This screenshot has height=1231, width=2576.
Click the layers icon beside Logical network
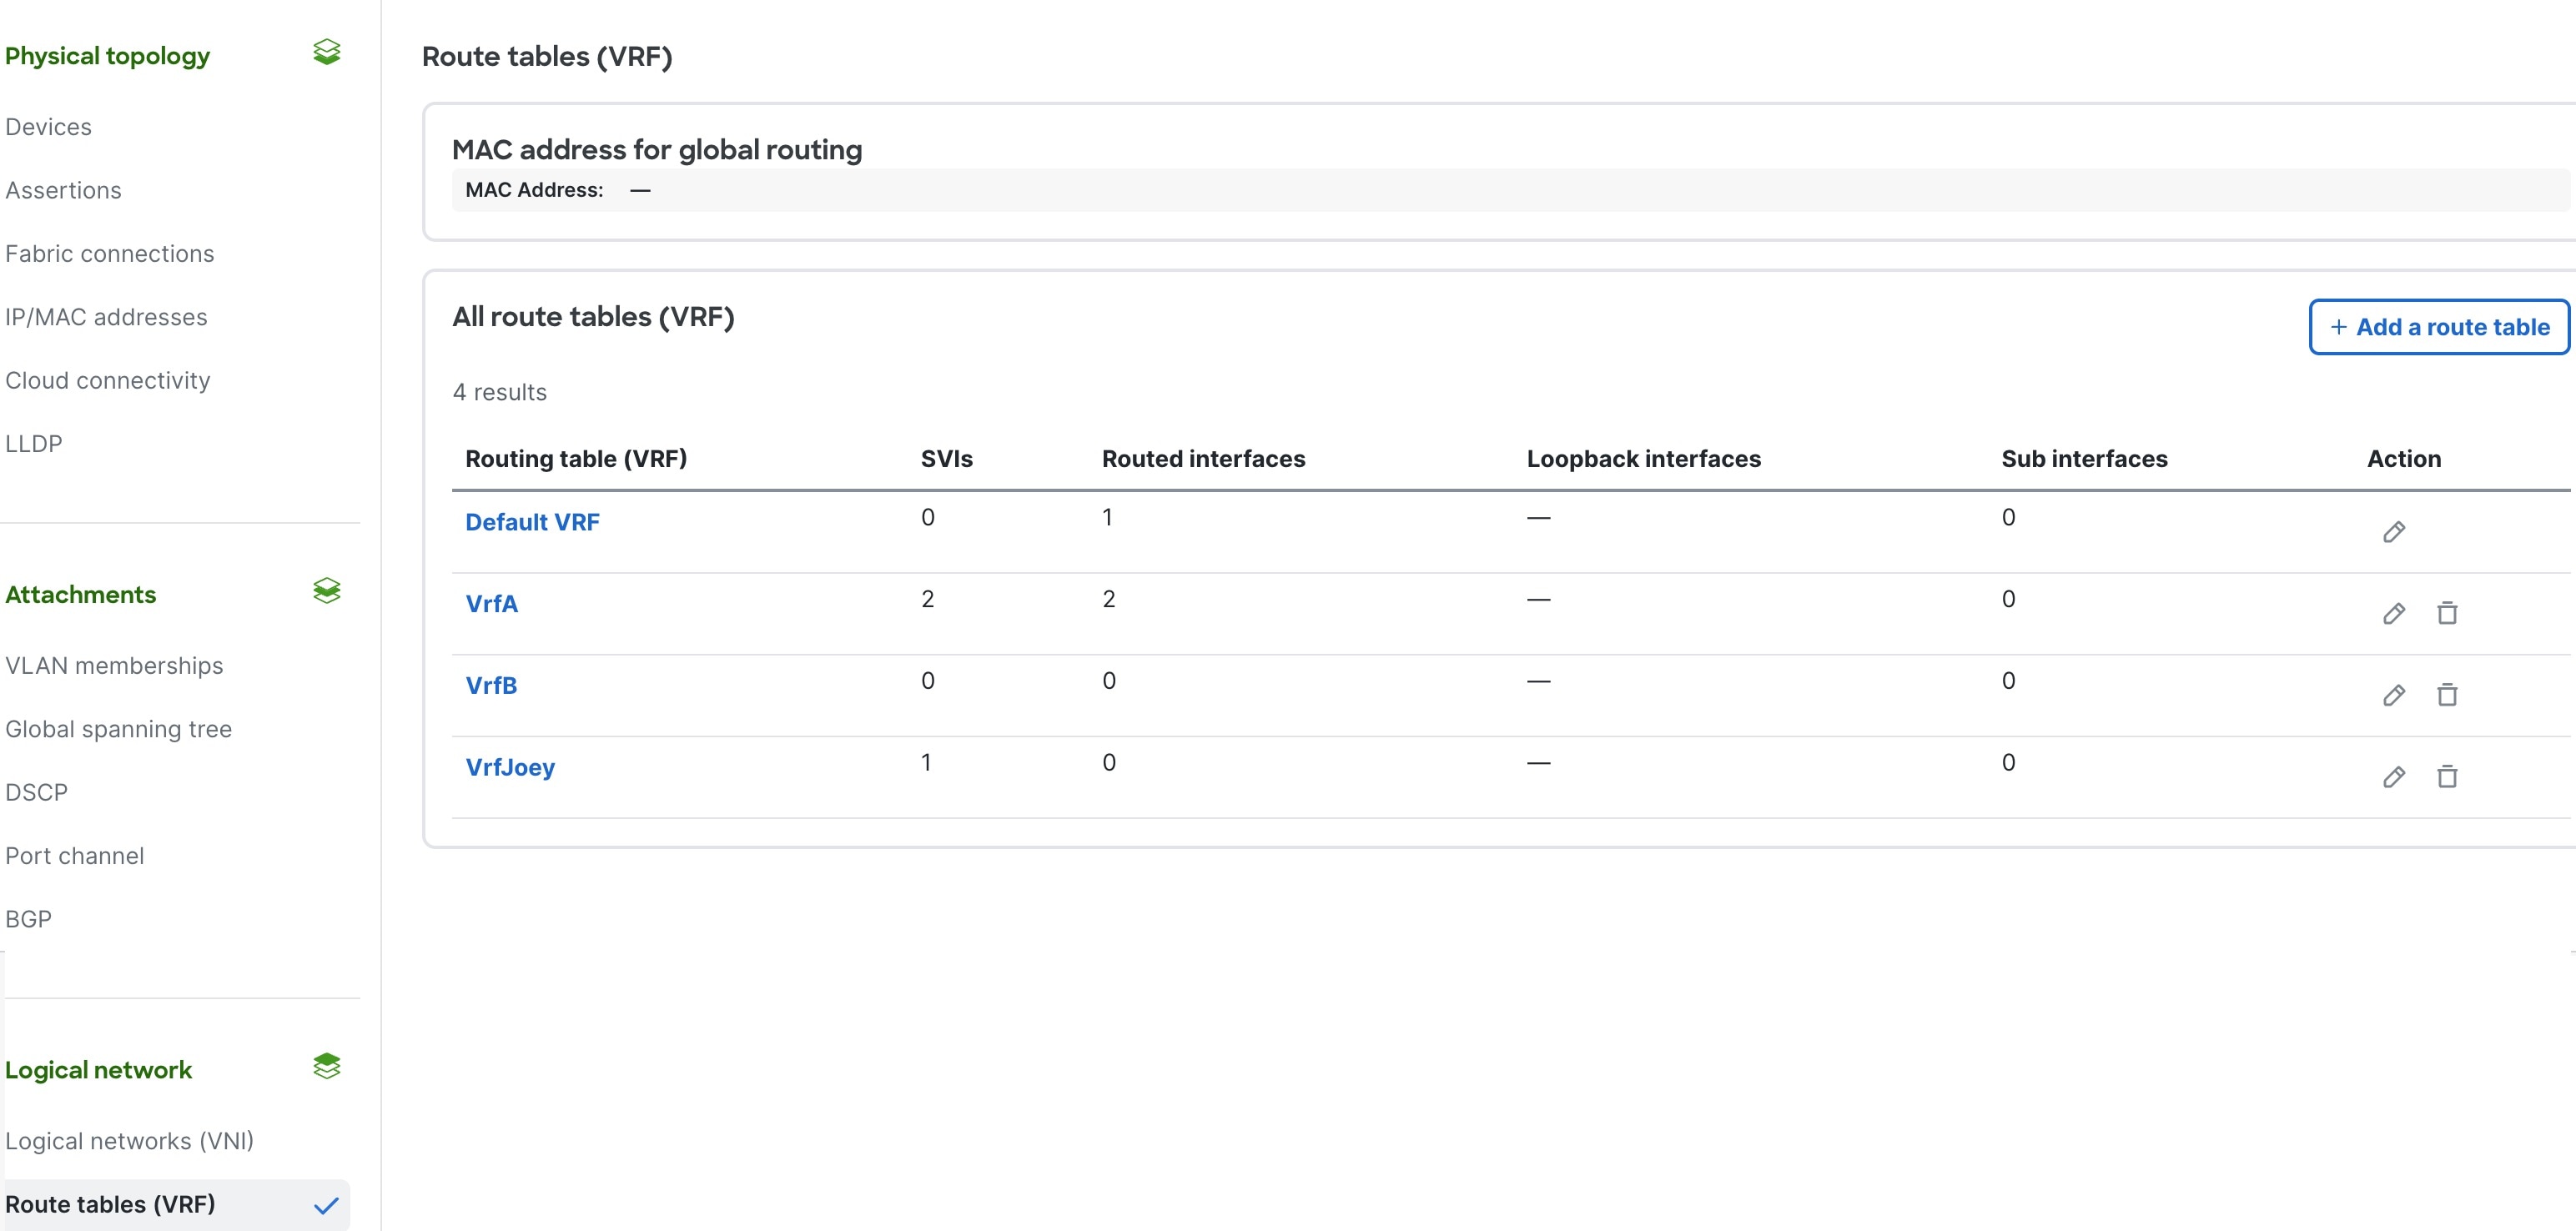click(327, 1066)
